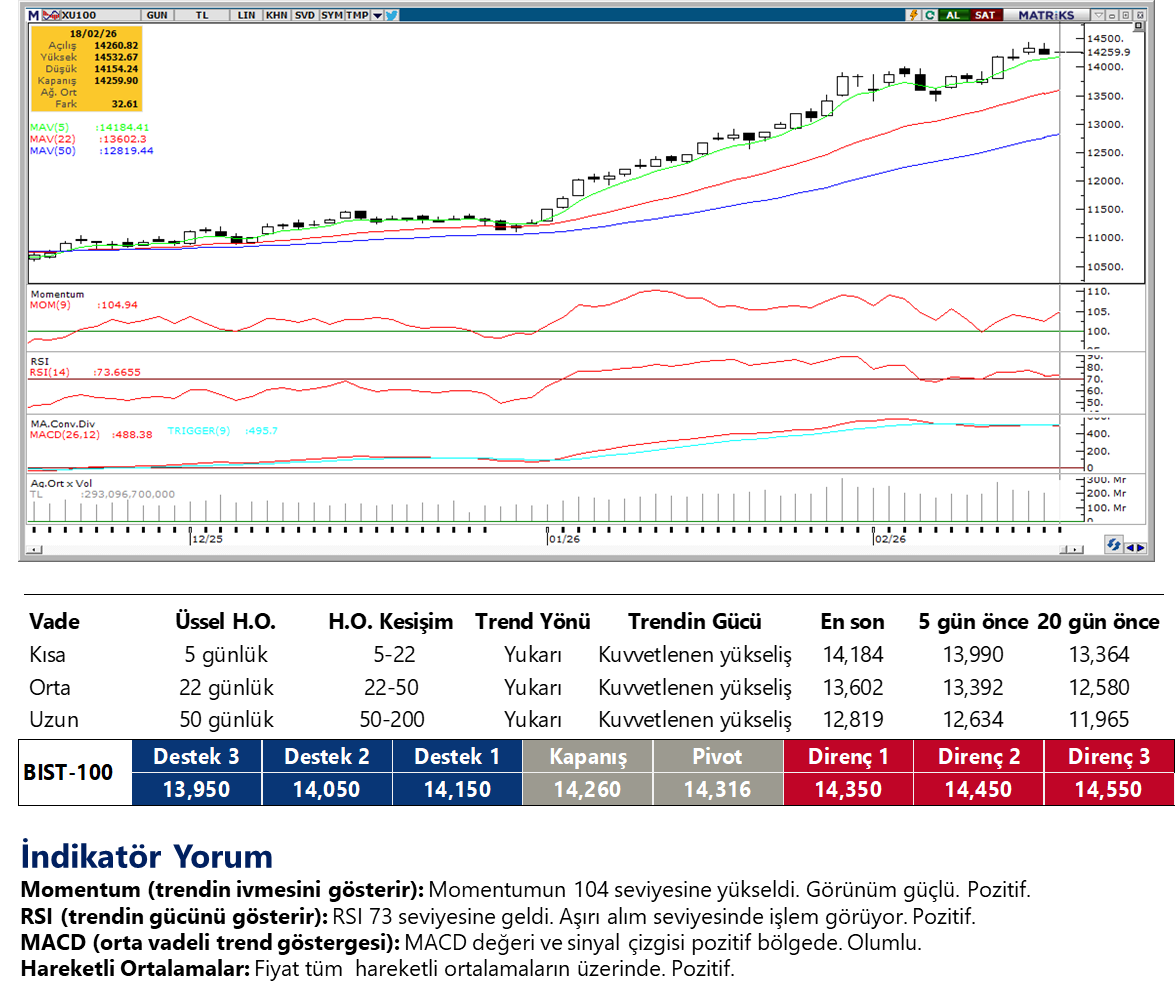This screenshot has width=1176, height=994.
Task: Toggle the SVD option in toolbar
Action: coord(304,15)
